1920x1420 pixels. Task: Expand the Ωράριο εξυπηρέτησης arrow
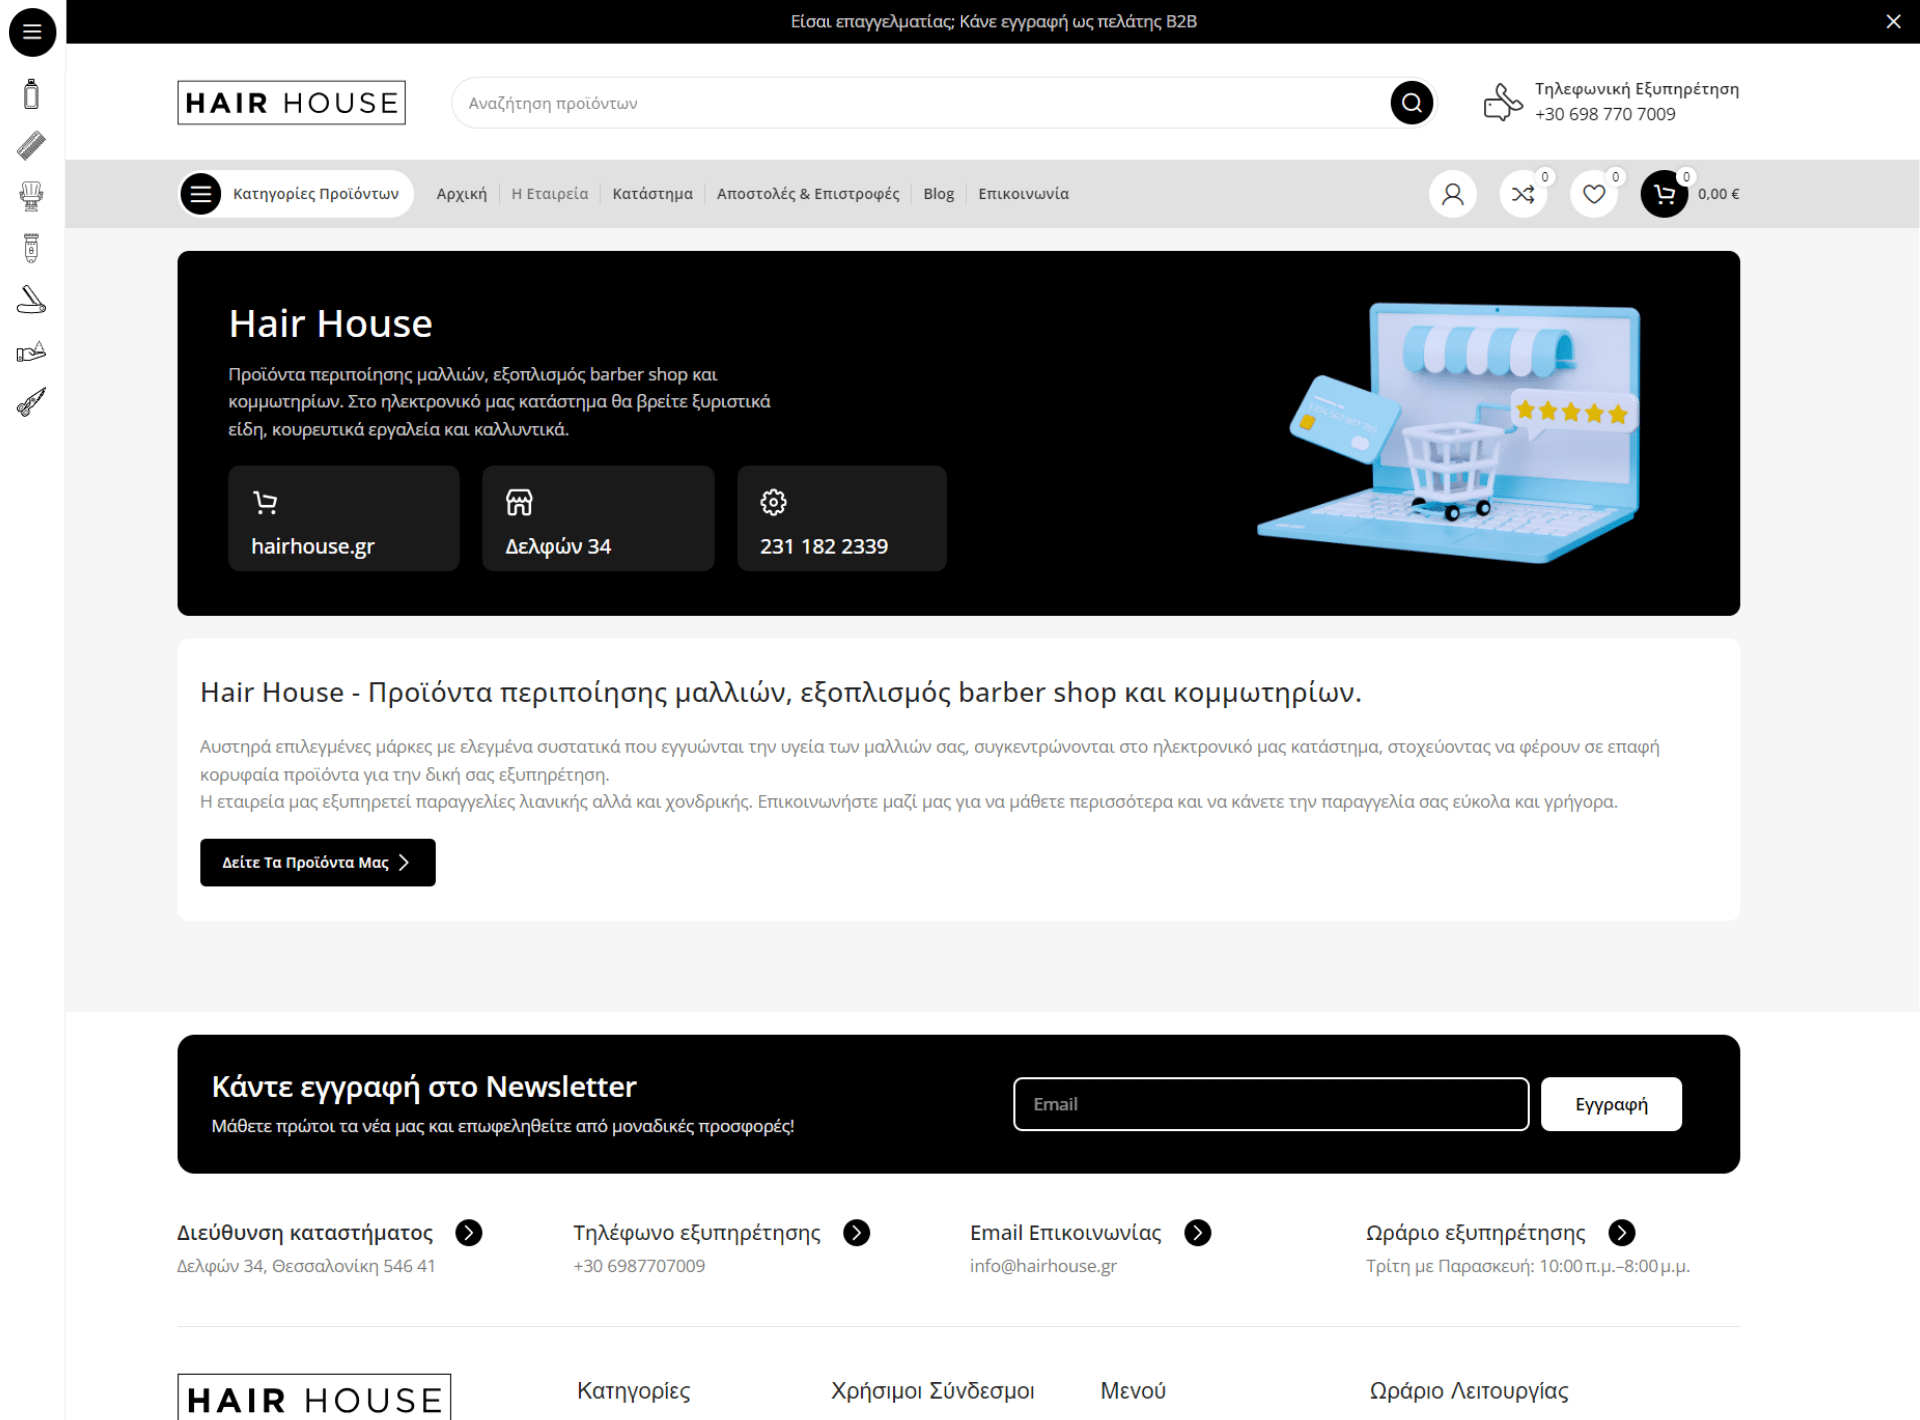1620,1232
